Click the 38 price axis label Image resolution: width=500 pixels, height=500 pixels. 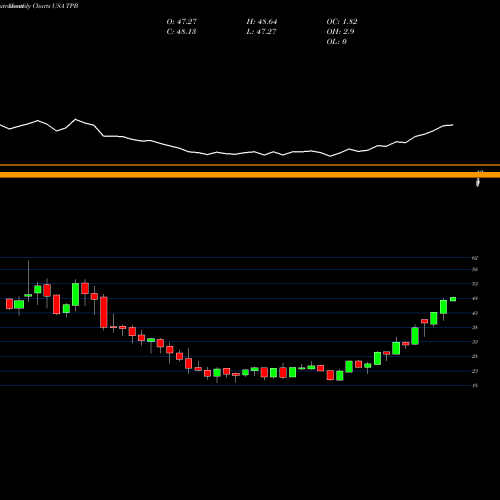pyautogui.click(x=475, y=327)
